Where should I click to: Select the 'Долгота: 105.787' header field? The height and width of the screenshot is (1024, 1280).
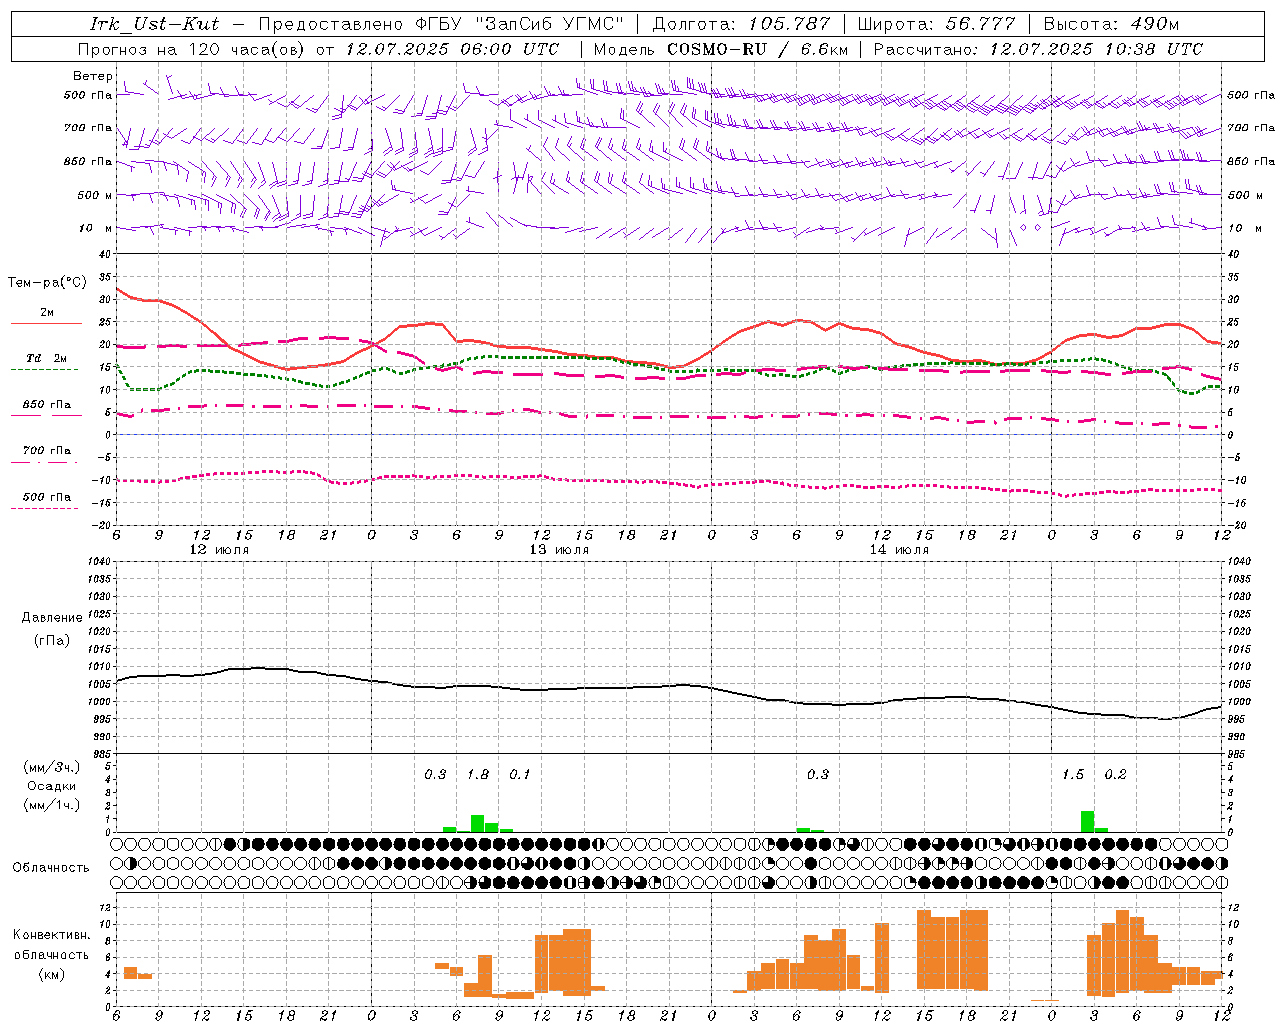click(x=741, y=24)
